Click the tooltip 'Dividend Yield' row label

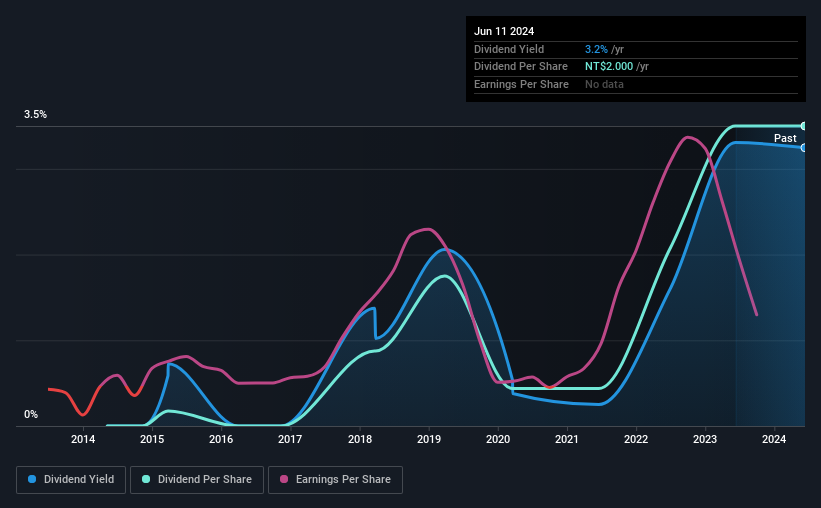pyautogui.click(x=509, y=49)
